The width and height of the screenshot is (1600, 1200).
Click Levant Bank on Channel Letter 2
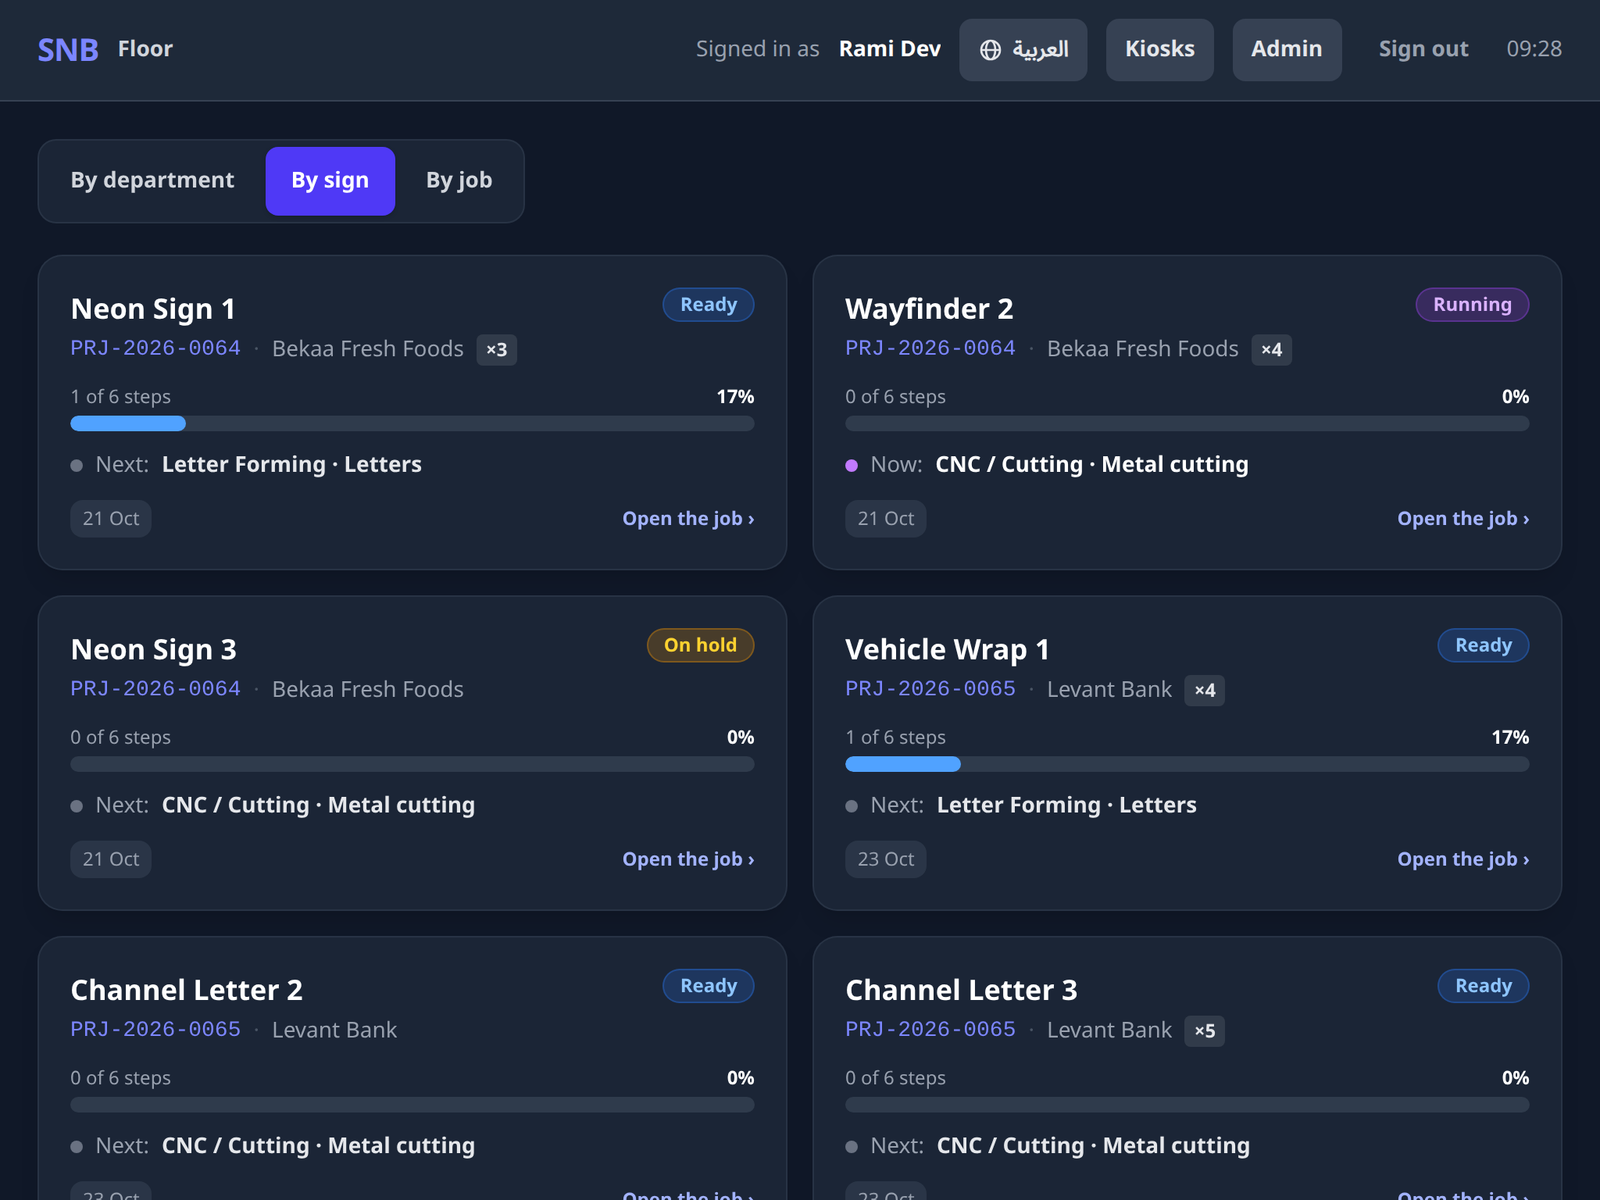click(x=334, y=1030)
